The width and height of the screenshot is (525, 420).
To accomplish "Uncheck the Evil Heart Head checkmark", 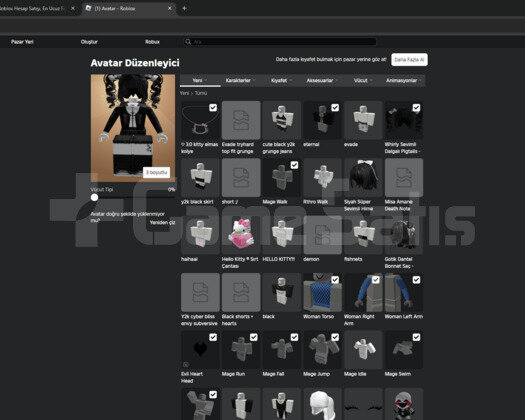I will [x=213, y=337].
